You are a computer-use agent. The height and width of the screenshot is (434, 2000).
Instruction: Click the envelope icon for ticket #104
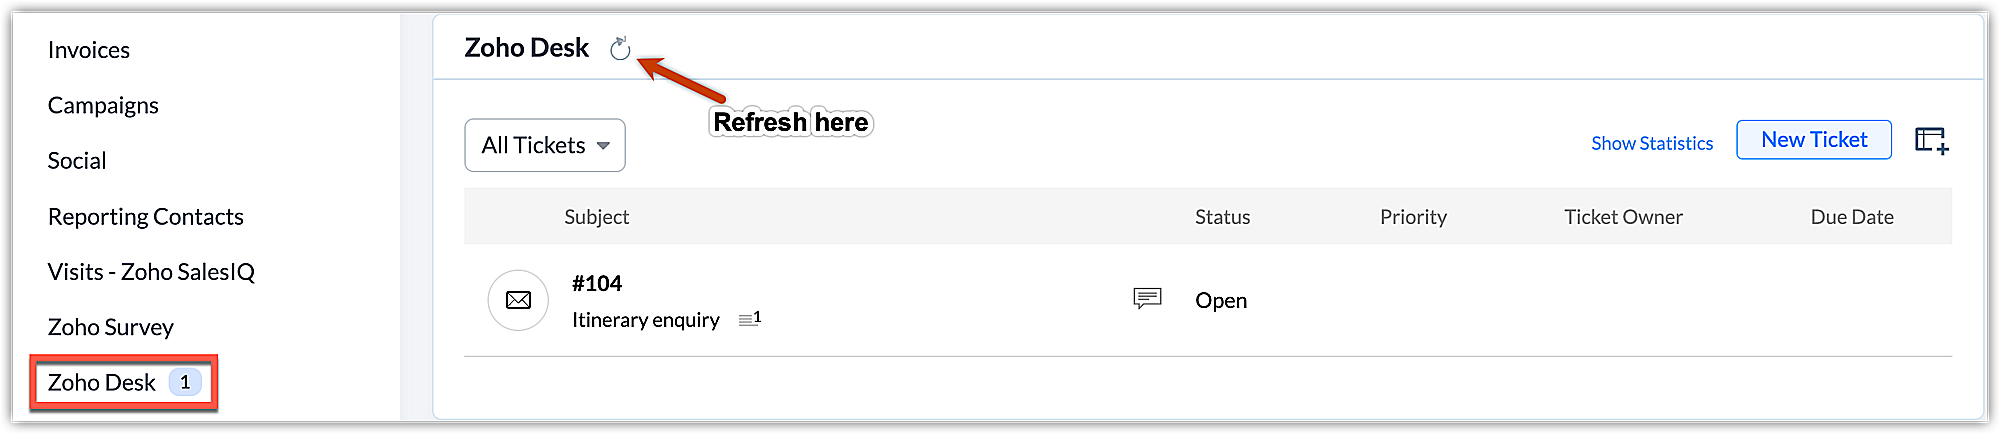518,300
